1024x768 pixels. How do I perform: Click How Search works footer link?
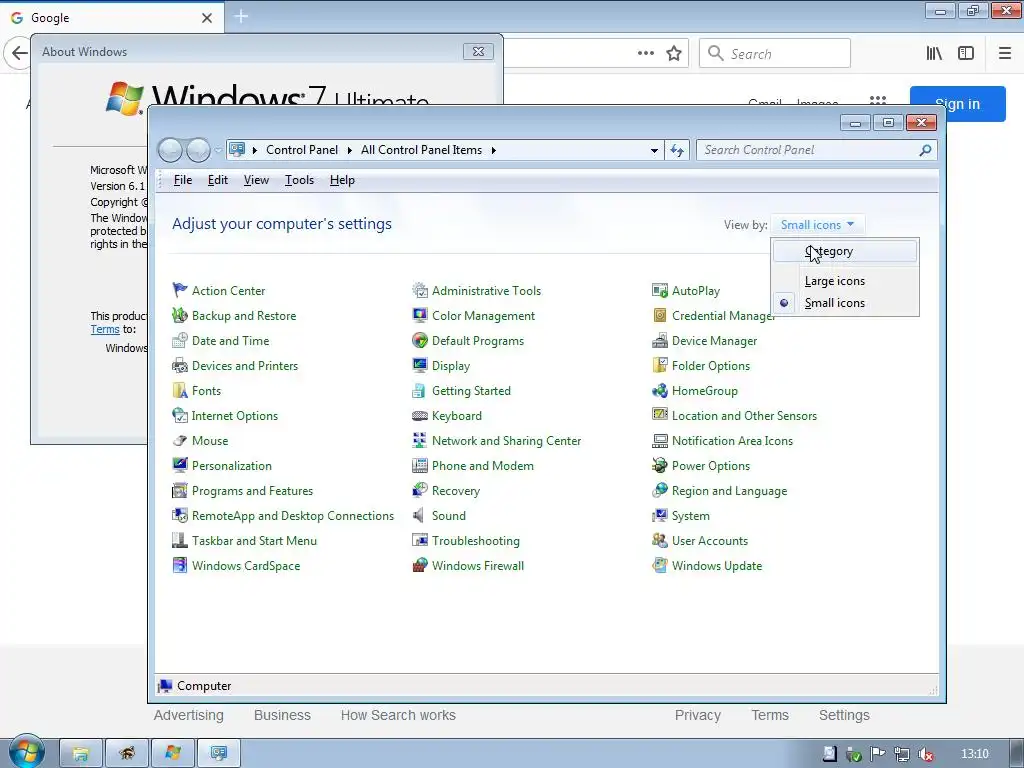[x=398, y=715]
